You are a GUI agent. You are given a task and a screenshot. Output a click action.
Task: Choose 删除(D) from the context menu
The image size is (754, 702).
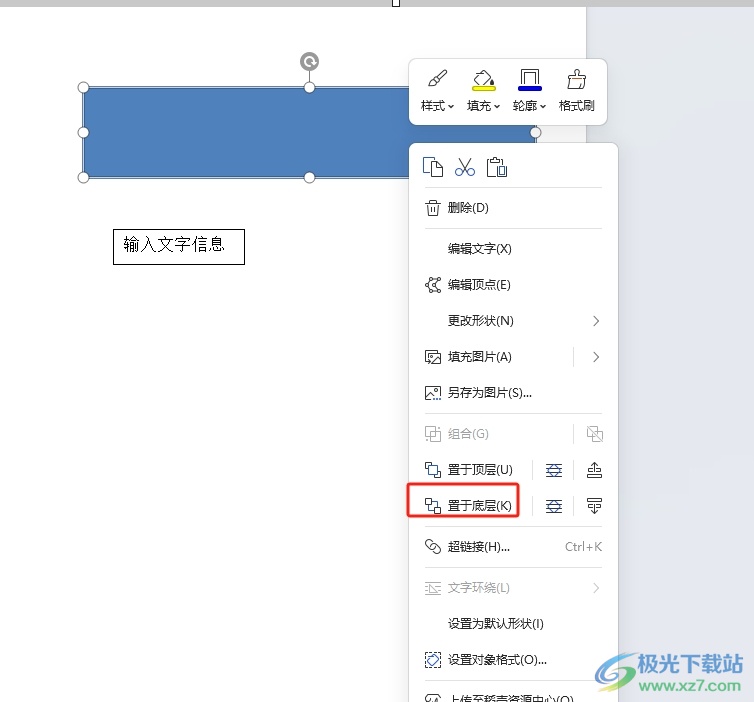click(513, 208)
